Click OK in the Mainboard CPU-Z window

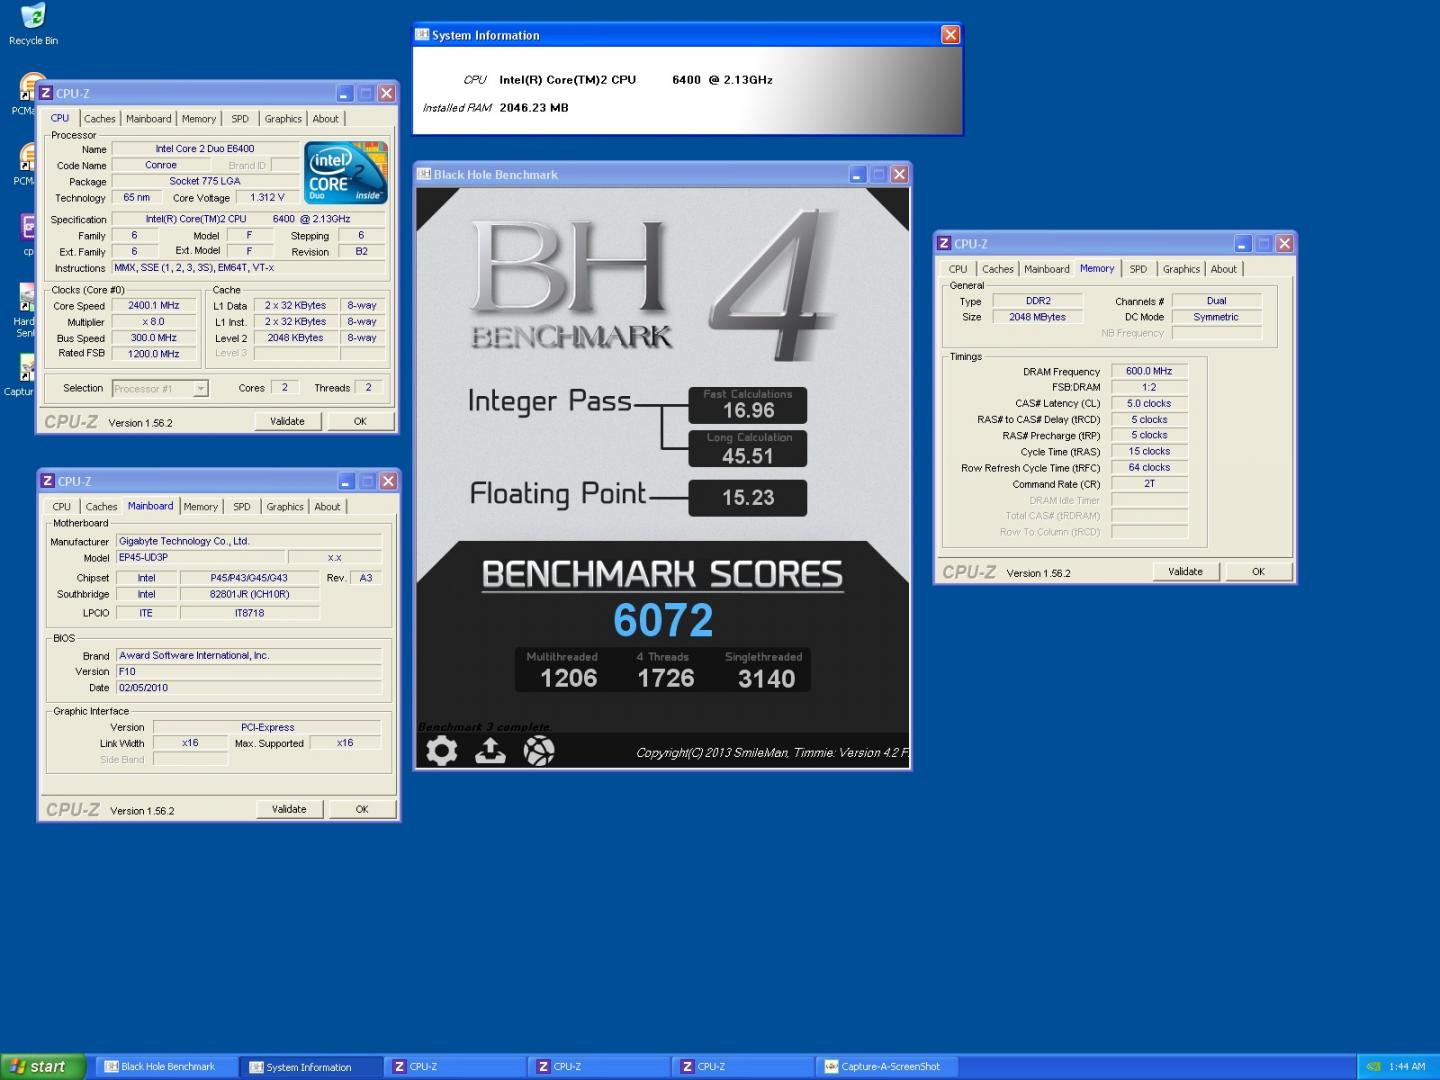click(x=362, y=809)
